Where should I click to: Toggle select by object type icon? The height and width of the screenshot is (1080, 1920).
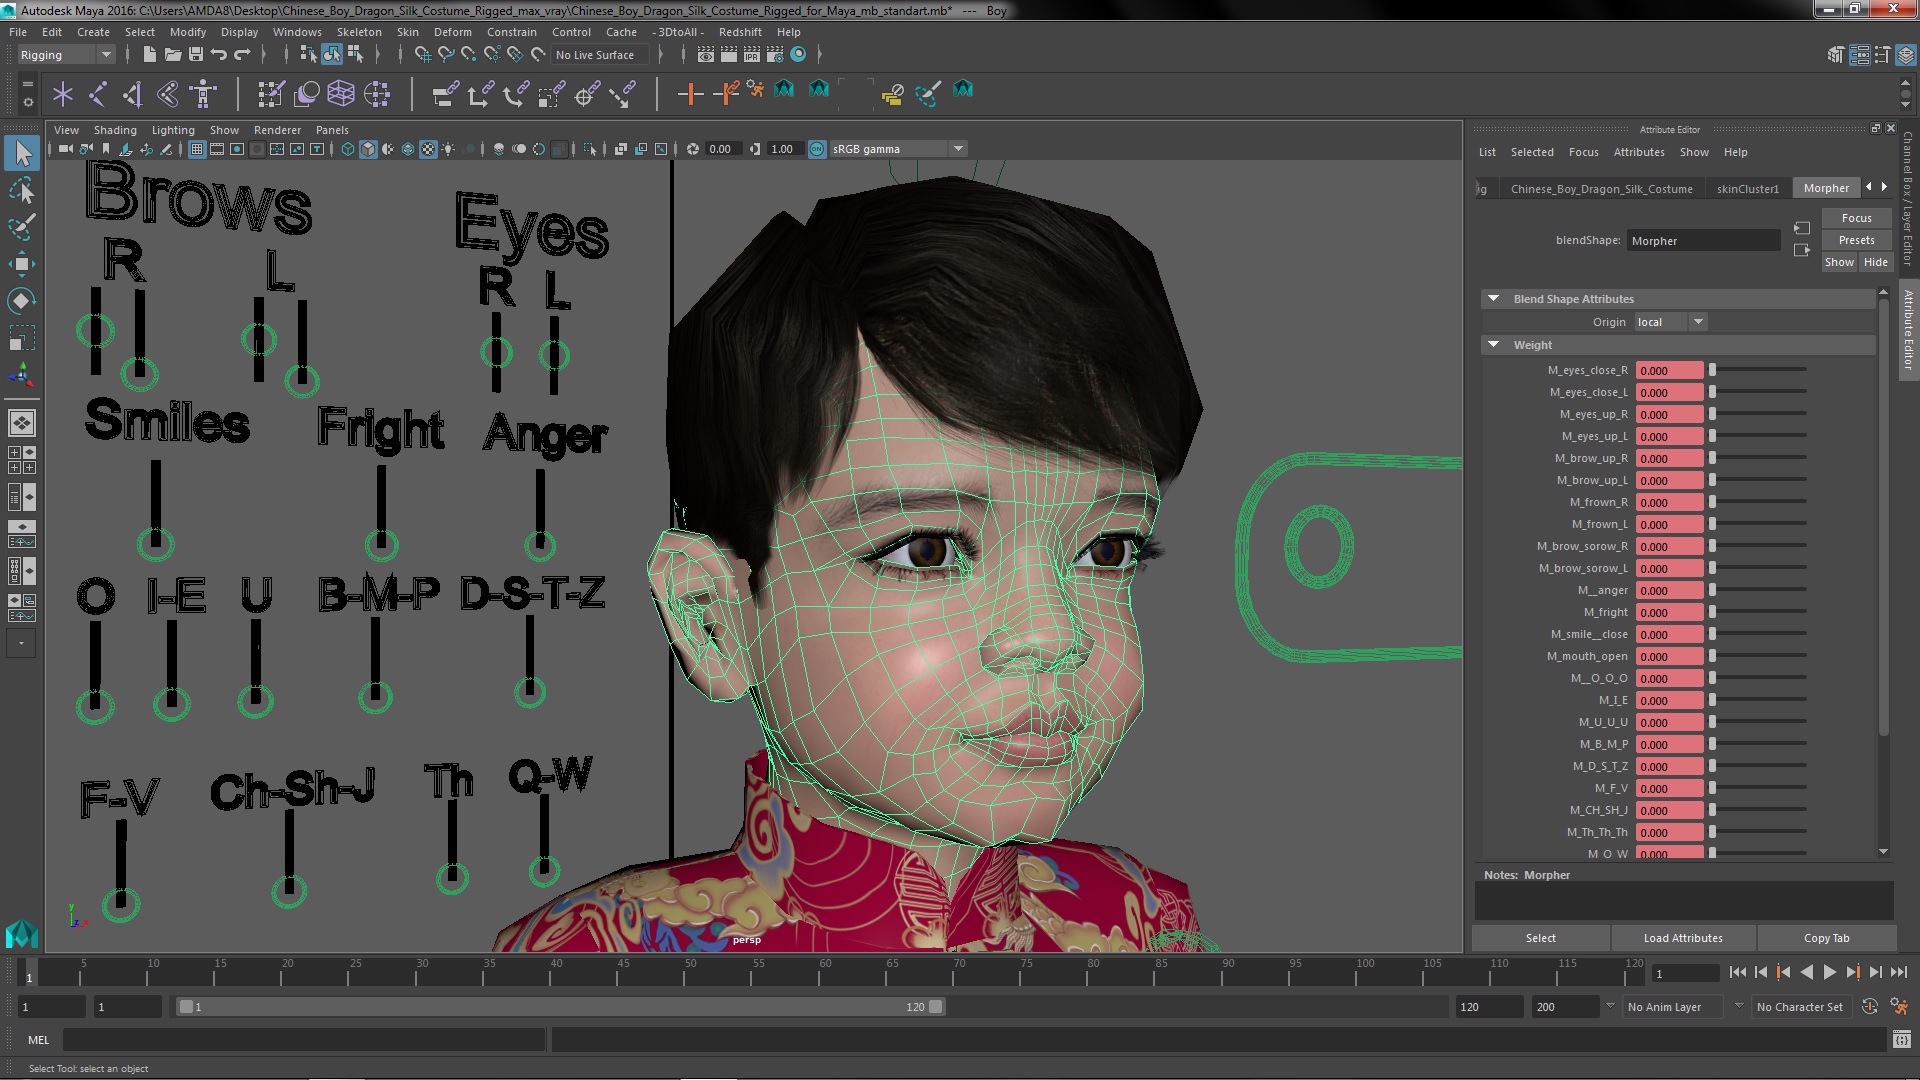(331, 55)
